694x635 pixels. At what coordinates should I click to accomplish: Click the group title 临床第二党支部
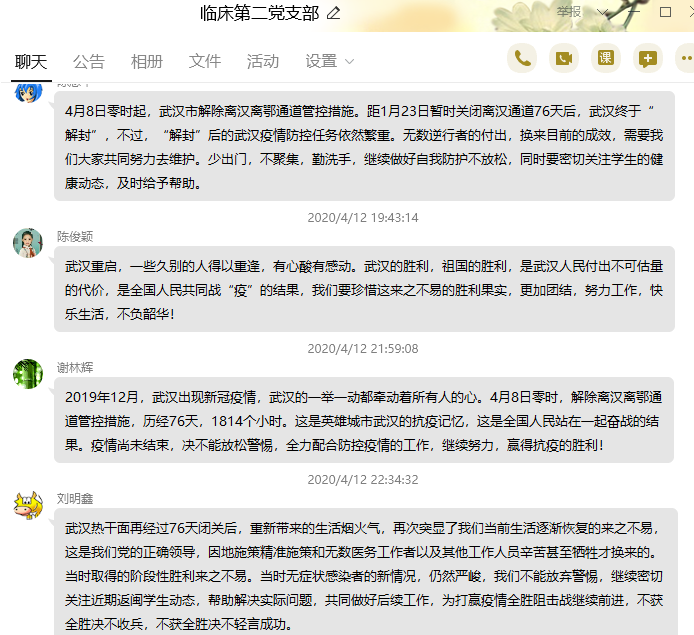pyautogui.click(x=259, y=13)
